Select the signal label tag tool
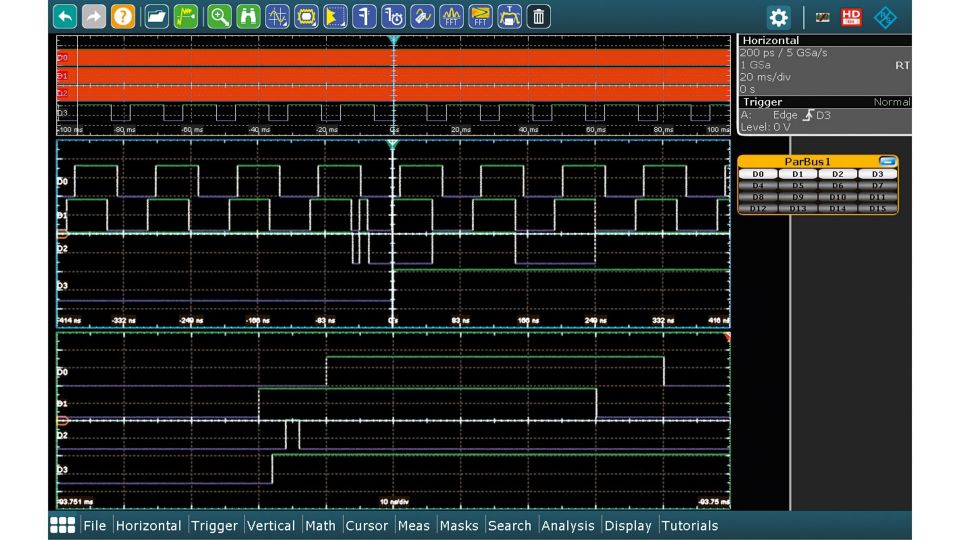Screen dimensions: 960x540 (x=422, y=17)
